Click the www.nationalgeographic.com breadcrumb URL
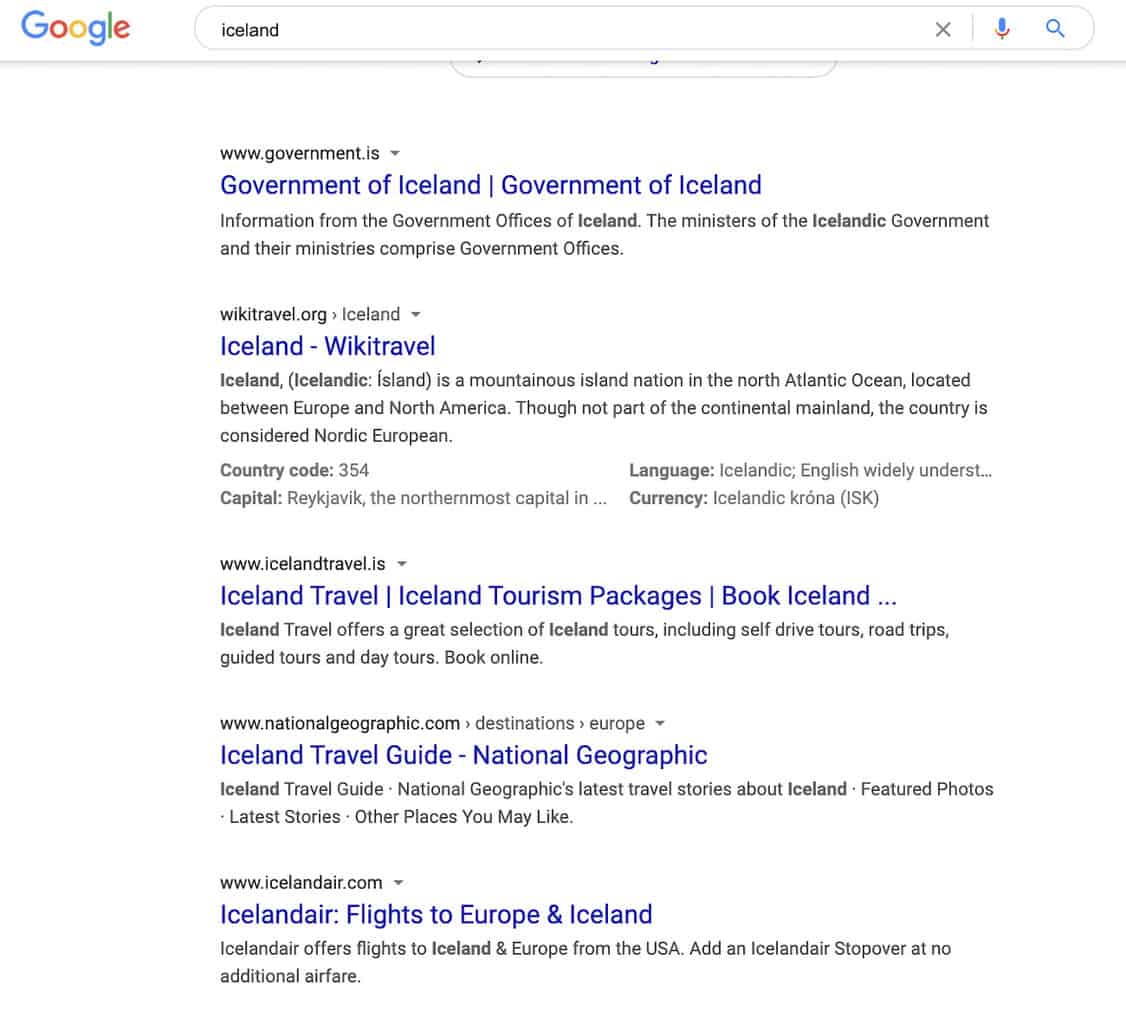Screen dimensions: 1126x1024 tap(432, 723)
